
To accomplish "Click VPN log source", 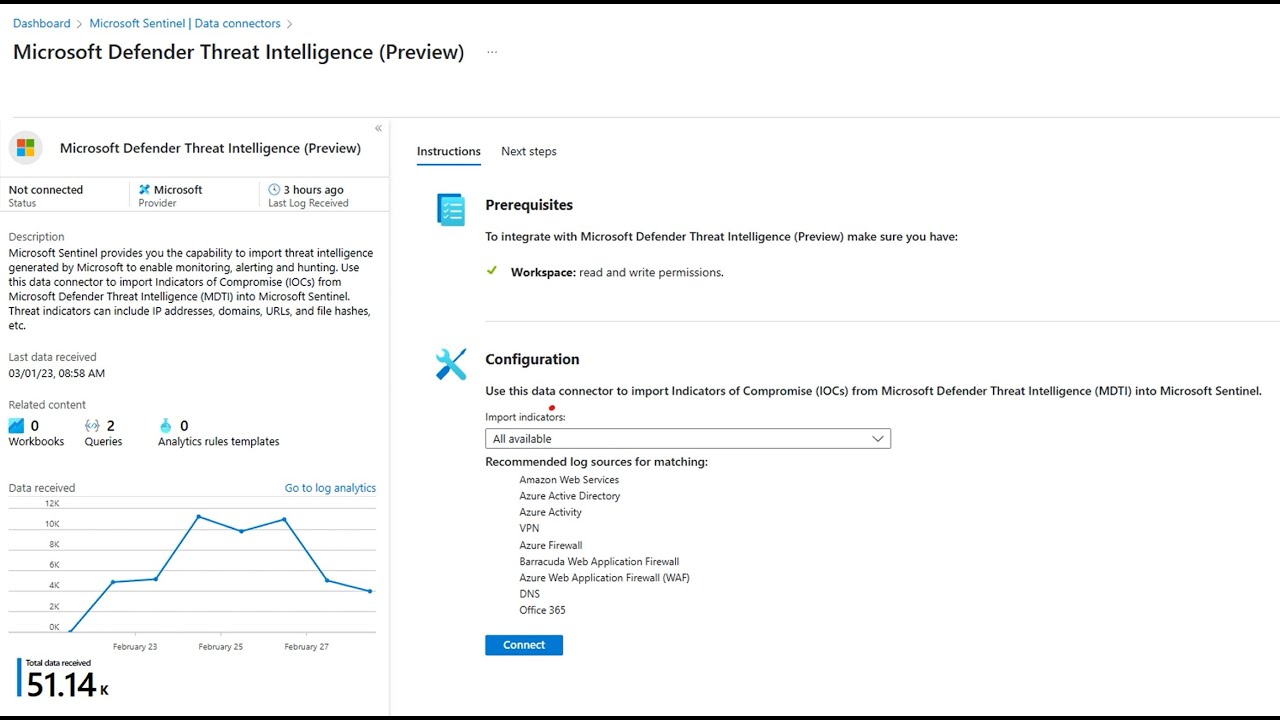I will tap(529, 528).
